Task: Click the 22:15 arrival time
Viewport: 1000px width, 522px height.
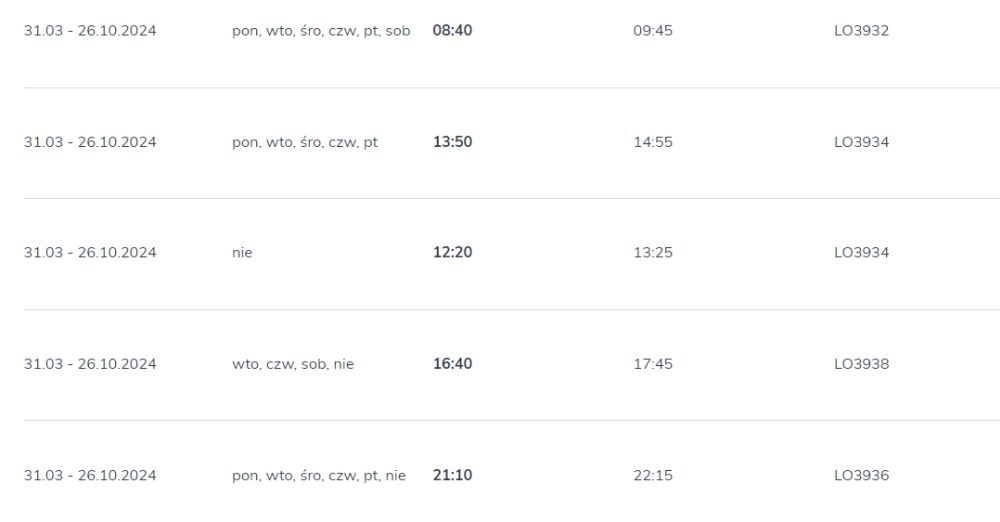Action: (652, 475)
